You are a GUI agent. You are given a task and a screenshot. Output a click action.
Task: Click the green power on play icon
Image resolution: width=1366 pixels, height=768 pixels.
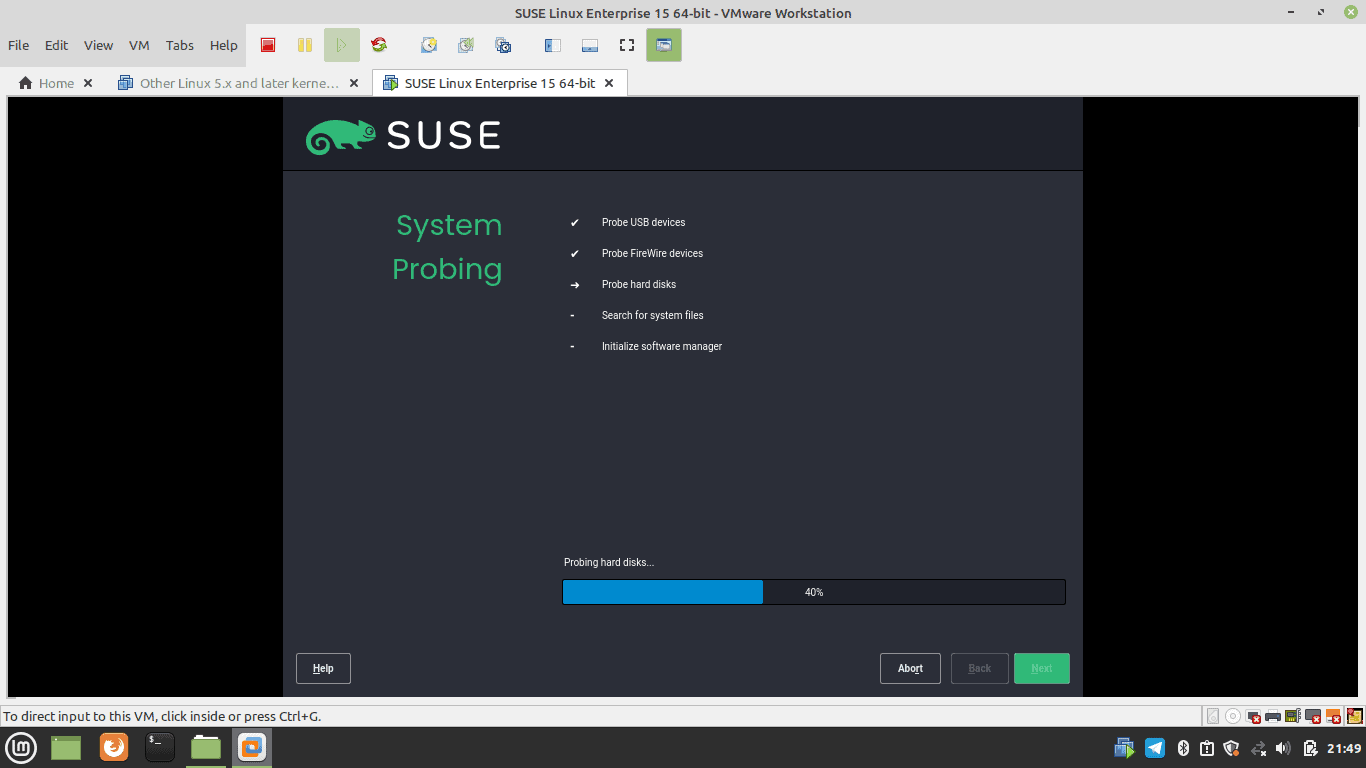(x=342, y=45)
